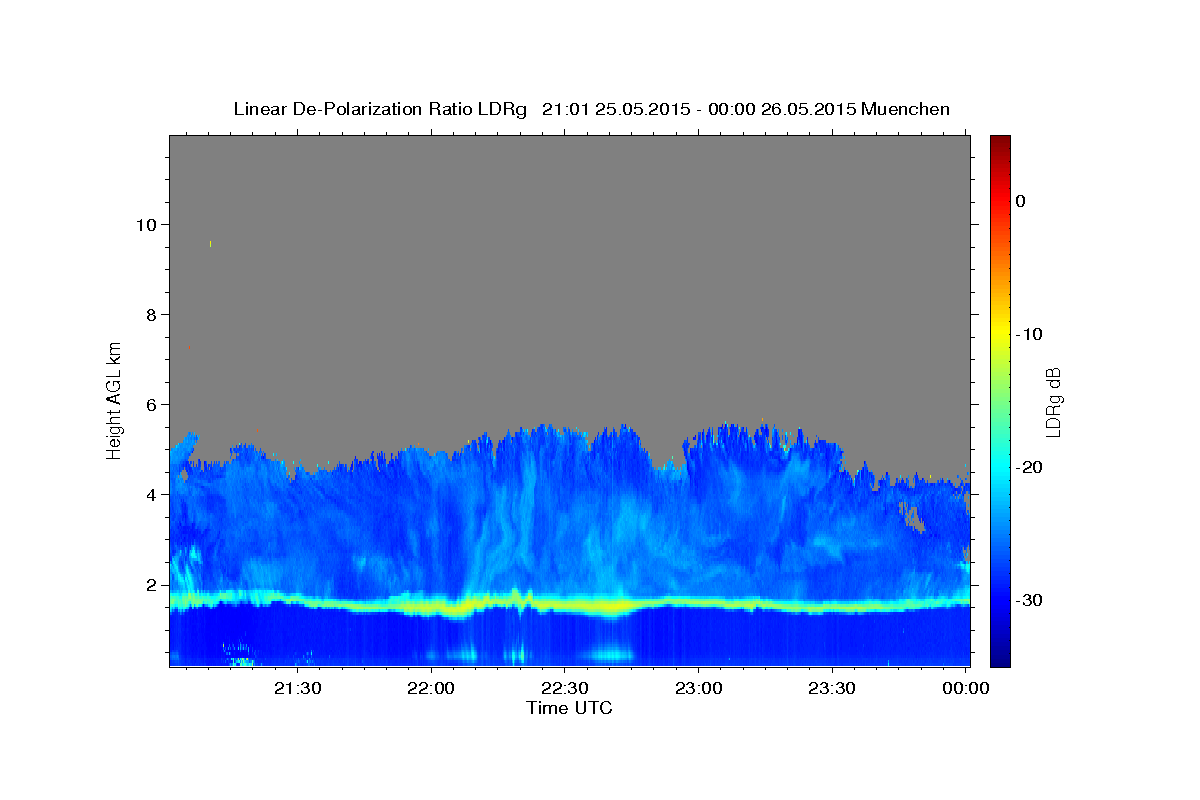
Task: Click the yellow region of the colorbar
Action: pos(1000,330)
